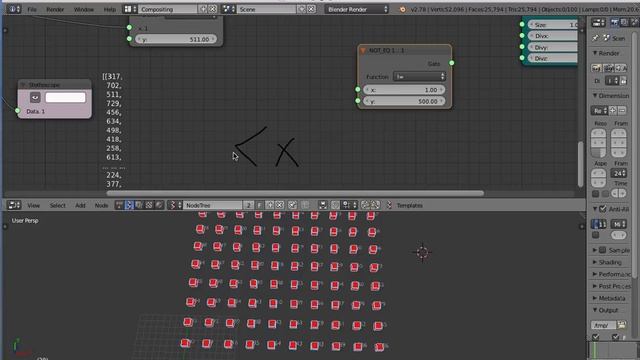The height and width of the screenshot is (360, 640).
Task: Copy selected nodes to clipboard icon
Action: [x=365, y=205]
